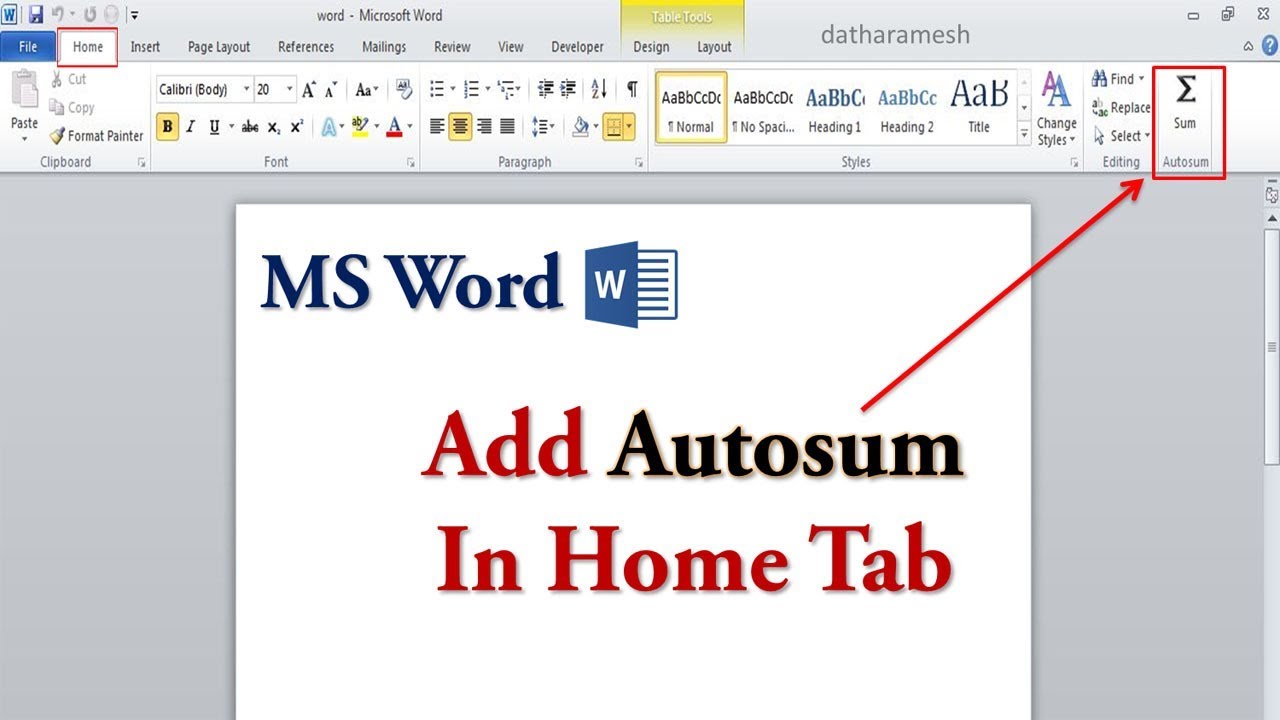
Task: Toggle Underline formatting
Action: point(215,127)
